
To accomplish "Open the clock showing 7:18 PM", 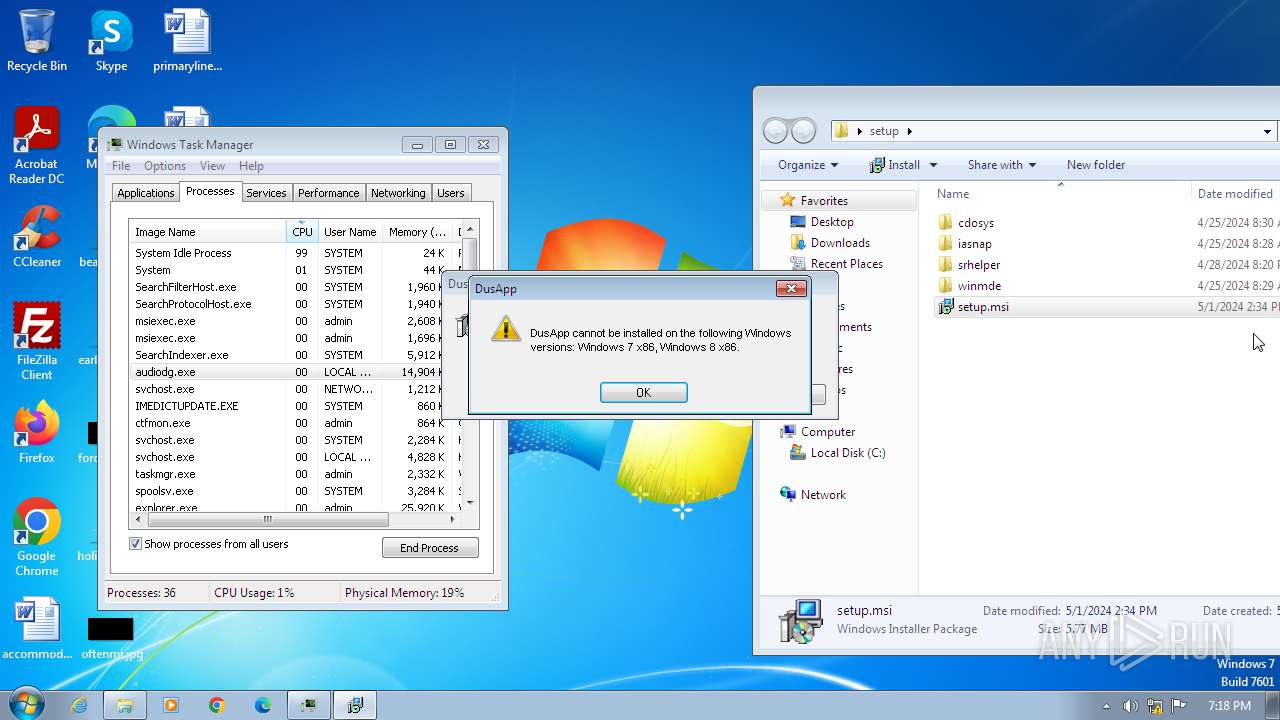I will click(1229, 706).
